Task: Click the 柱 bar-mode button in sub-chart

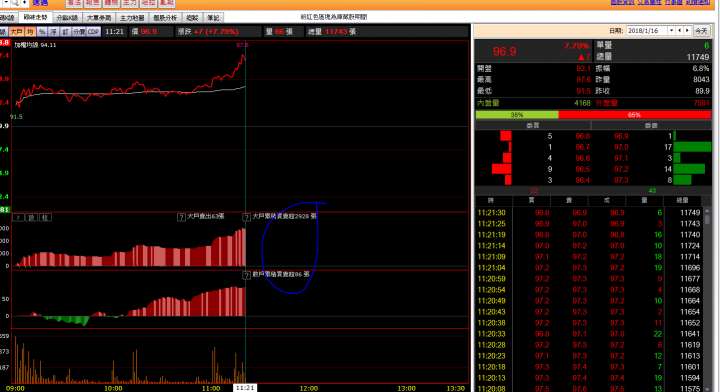Action: (x=45, y=217)
